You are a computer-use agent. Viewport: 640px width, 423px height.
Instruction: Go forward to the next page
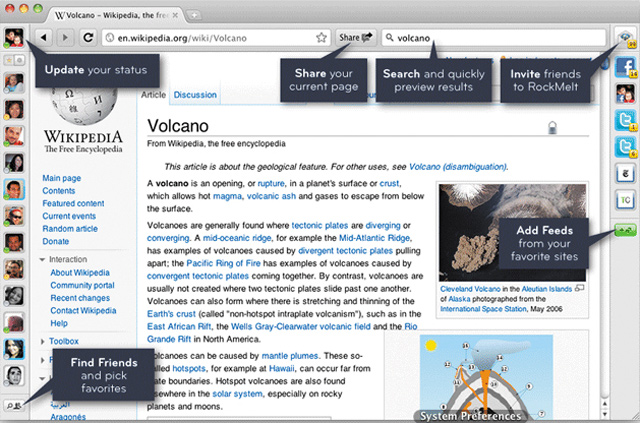pyautogui.click(x=64, y=38)
